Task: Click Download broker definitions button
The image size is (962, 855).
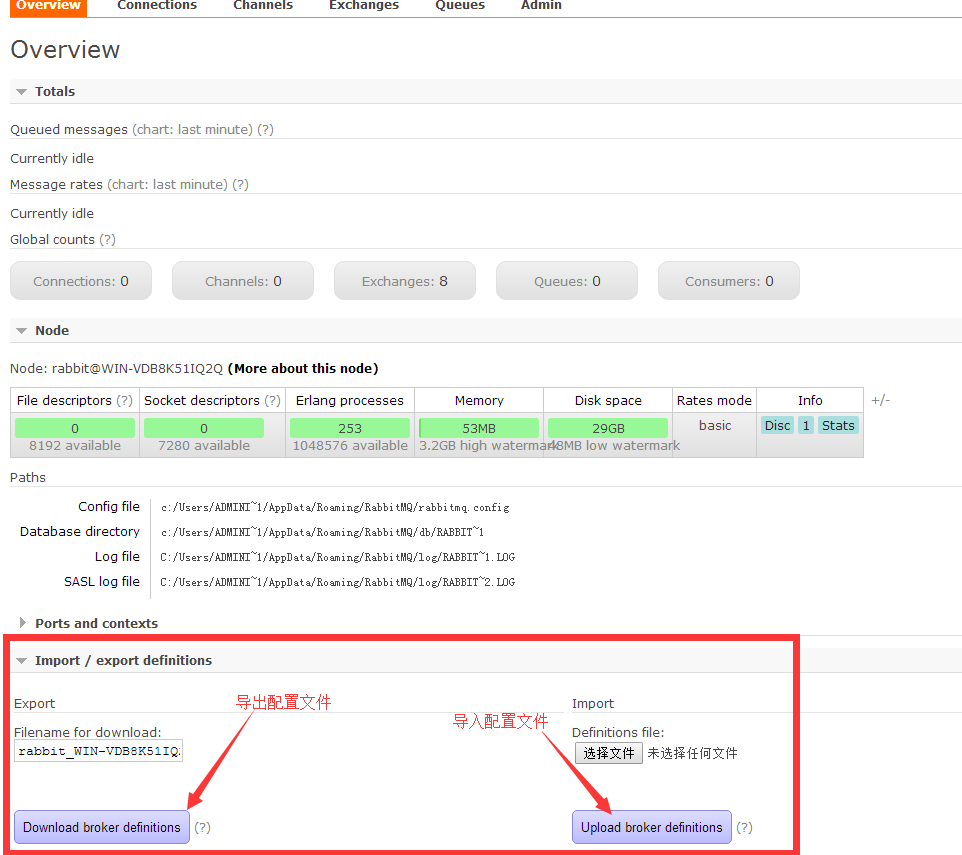Action: point(102,827)
